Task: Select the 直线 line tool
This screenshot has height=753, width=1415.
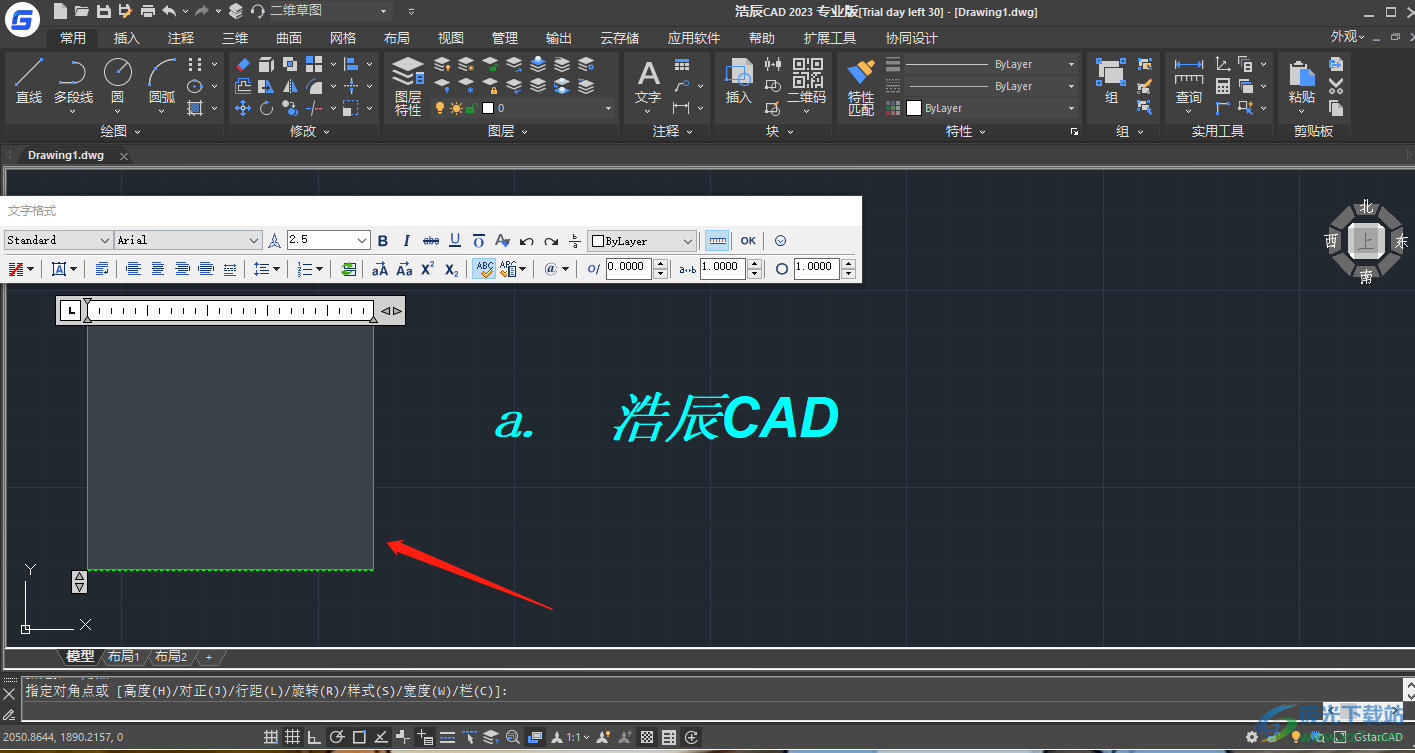Action: click(x=29, y=80)
